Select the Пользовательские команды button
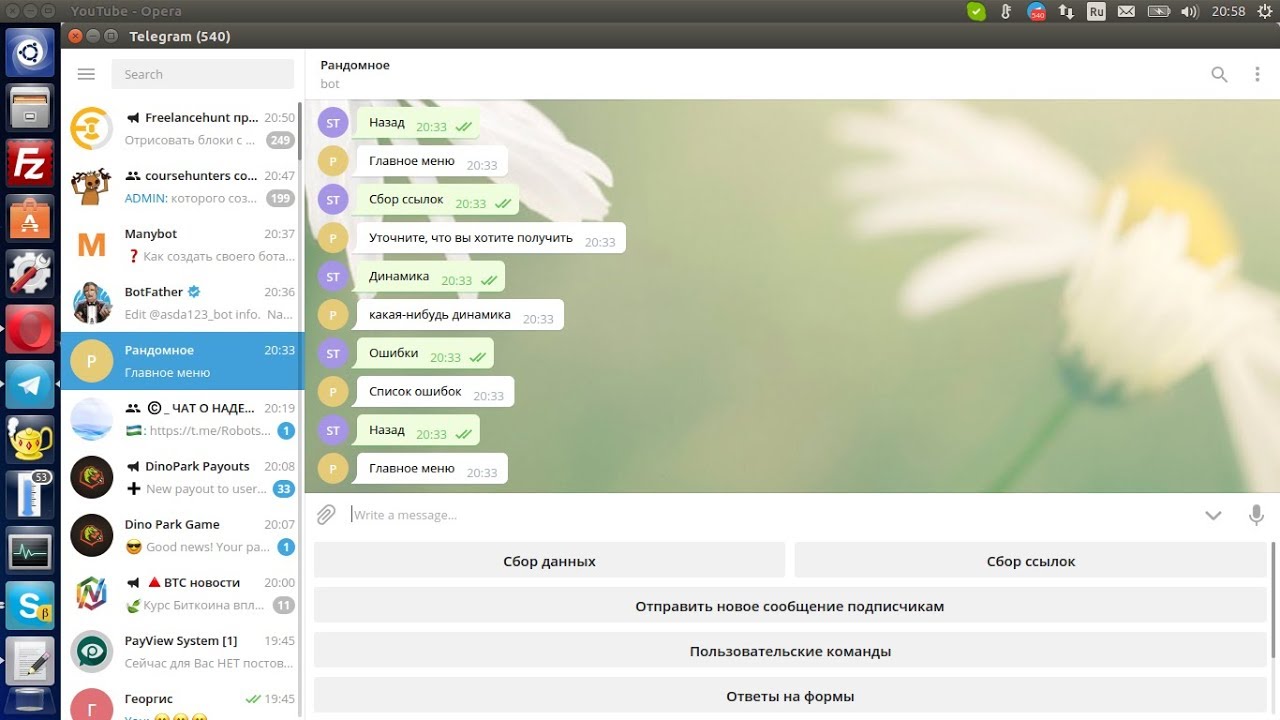Image resolution: width=1280 pixels, height=720 pixels. click(790, 651)
